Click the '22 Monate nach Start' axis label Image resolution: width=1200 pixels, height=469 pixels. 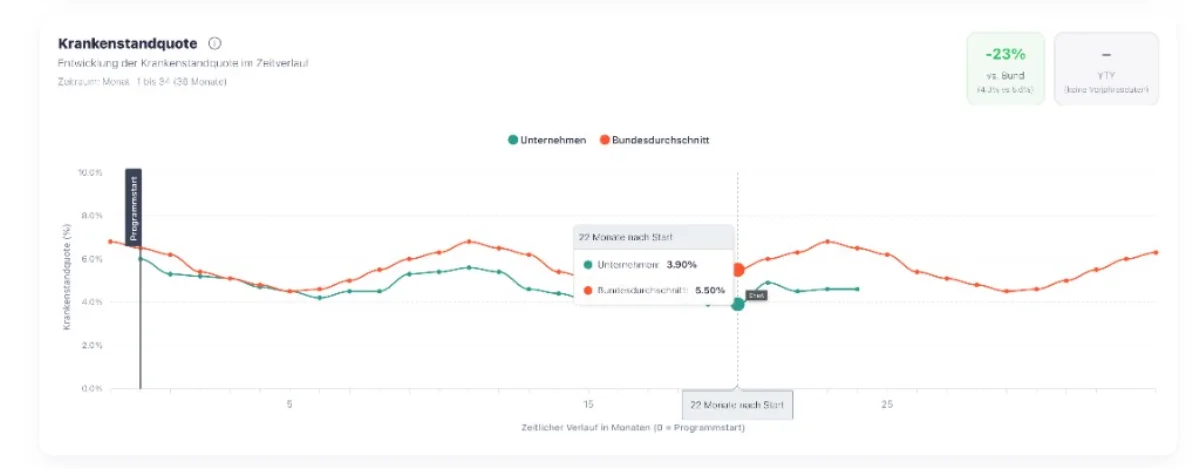(x=737, y=405)
